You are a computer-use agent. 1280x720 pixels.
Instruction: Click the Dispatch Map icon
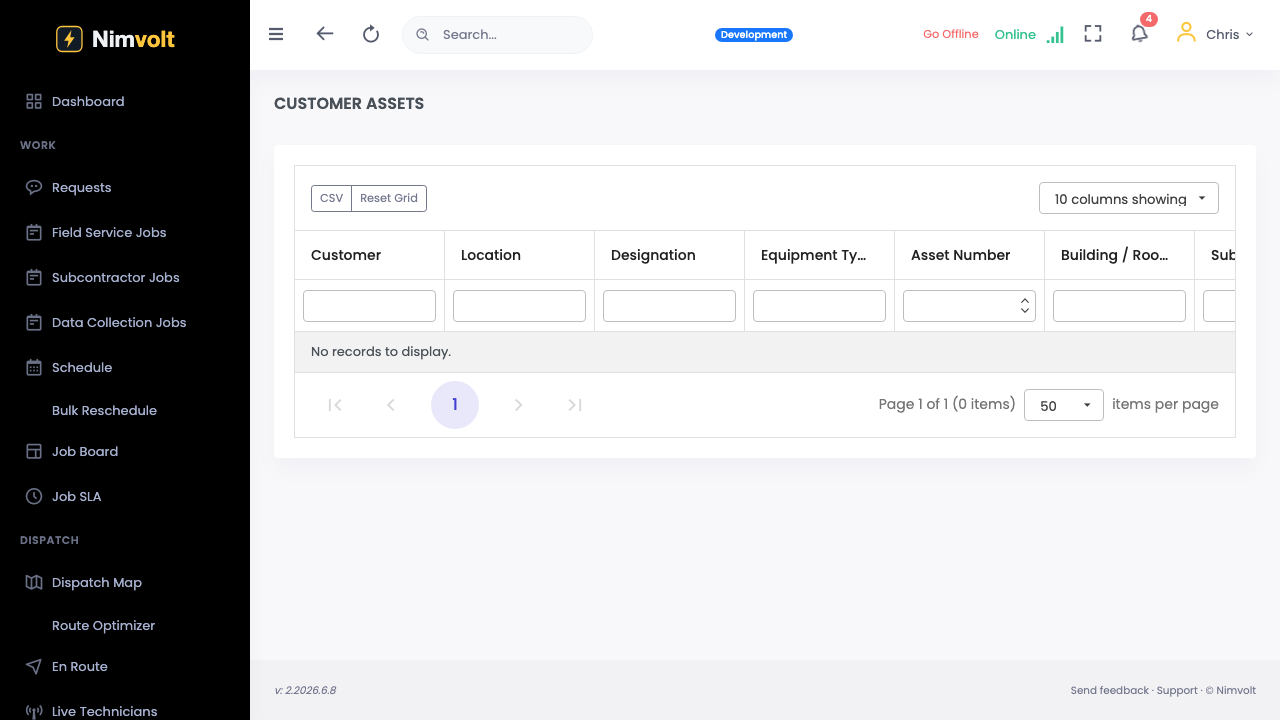point(34,582)
